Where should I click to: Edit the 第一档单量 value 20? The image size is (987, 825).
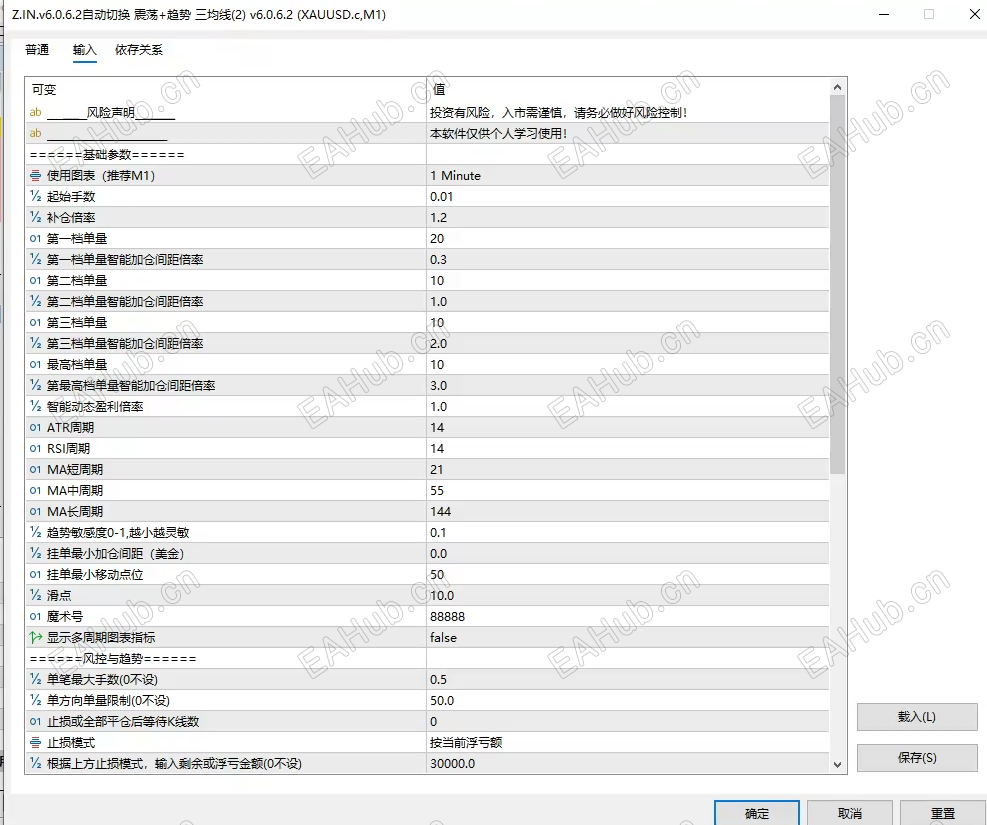pyautogui.click(x=628, y=239)
